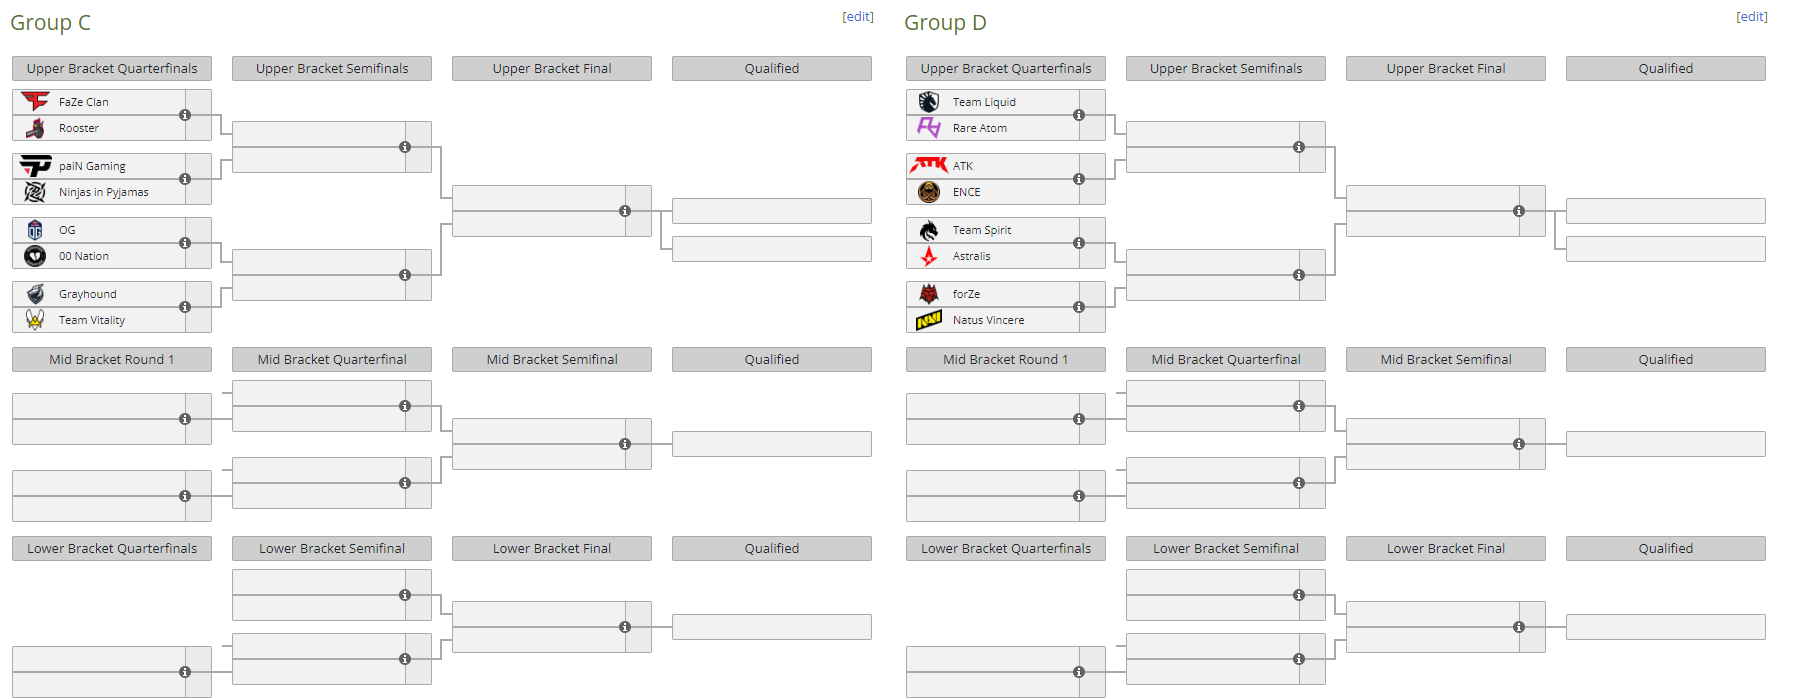The width and height of the screenshot is (1793, 699).
Task: Open match info for forZe vs Natus Vincere
Action: pos(1079,307)
